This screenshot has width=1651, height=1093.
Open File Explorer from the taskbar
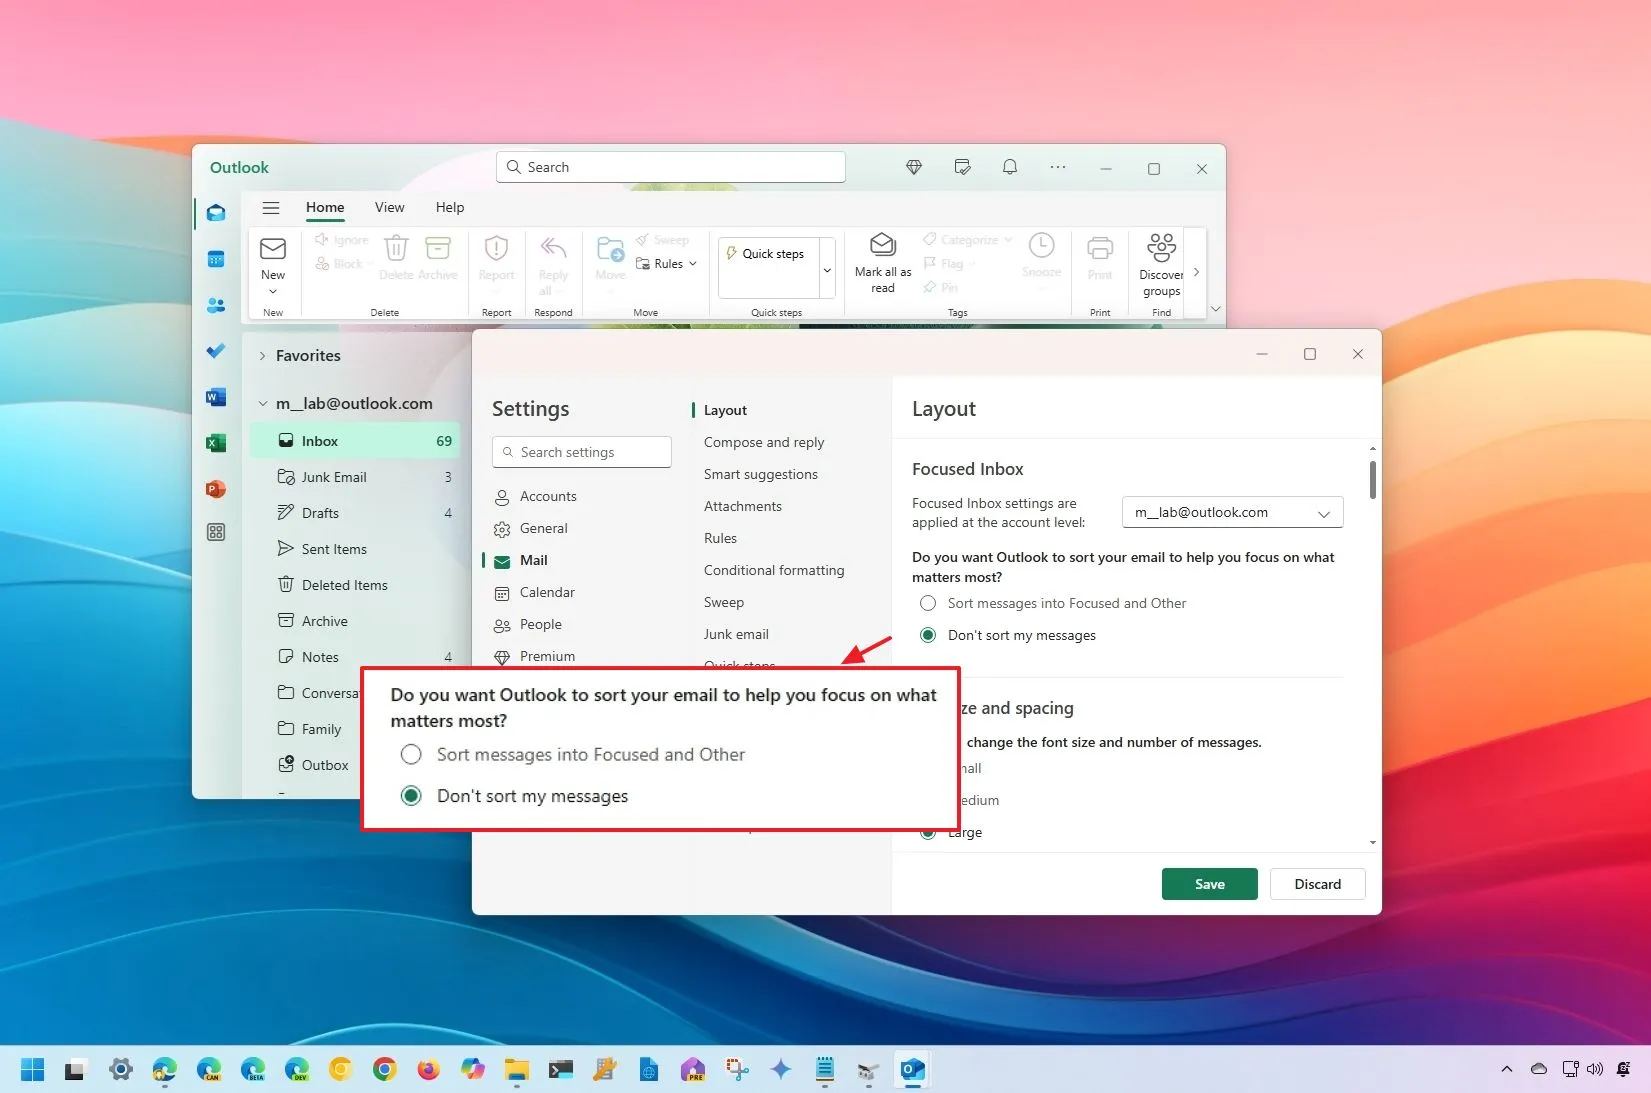pos(517,1070)
